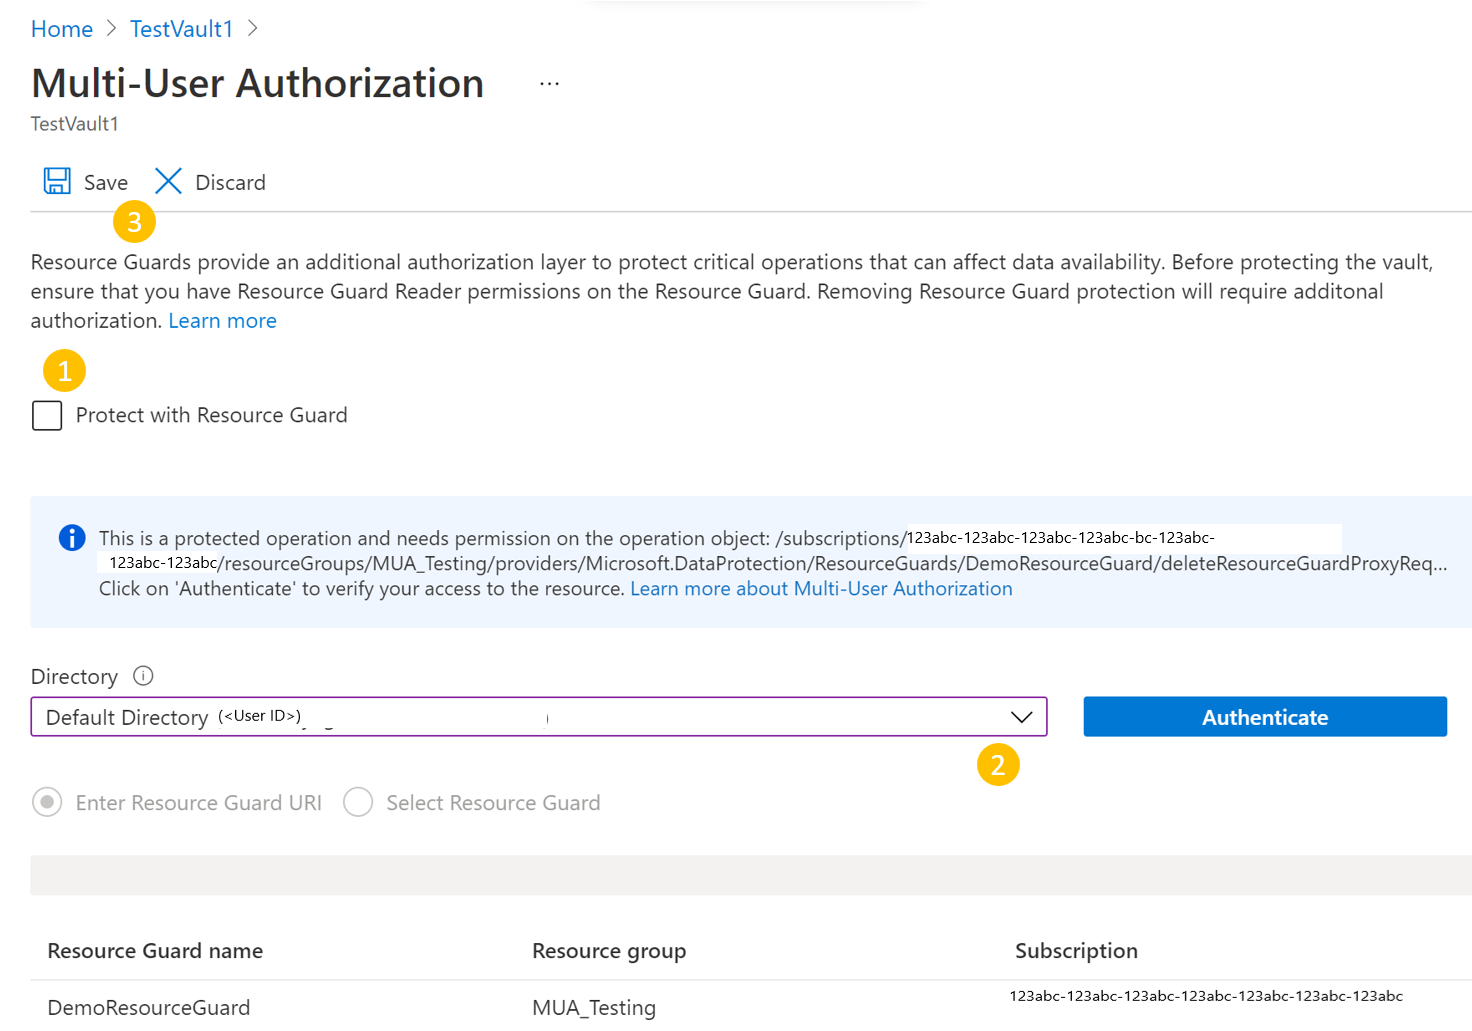Screen dimensions: 1472x1031
Task: Select the DemoResourceGuard table row
Action: [x=148, y=1007]
